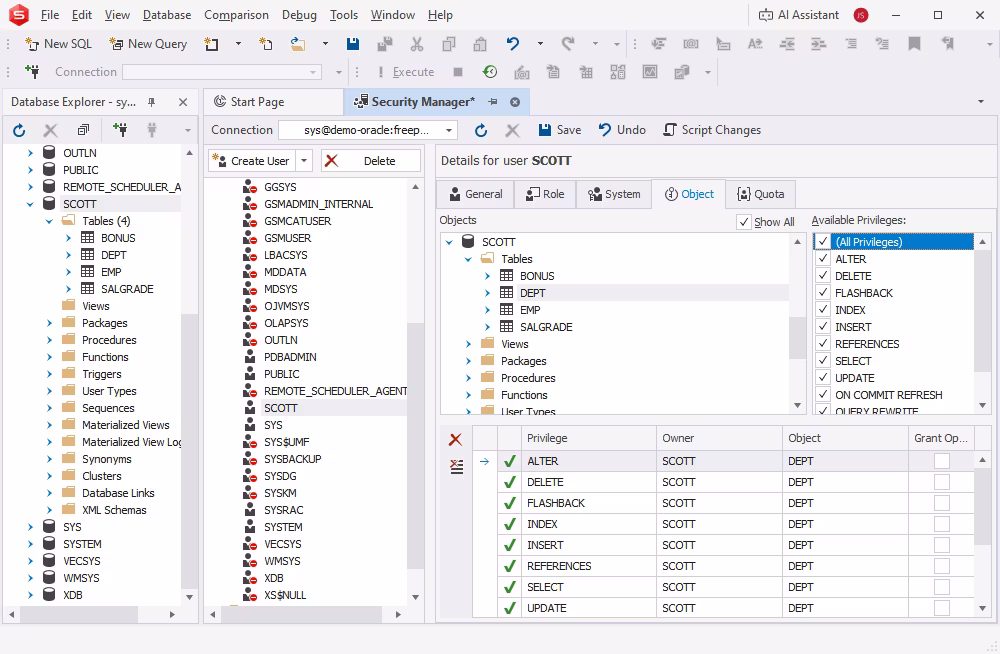Viewport: 1000px width, 654px height.
Task: Click the New Query toolbar button
Action: [148, 44]
